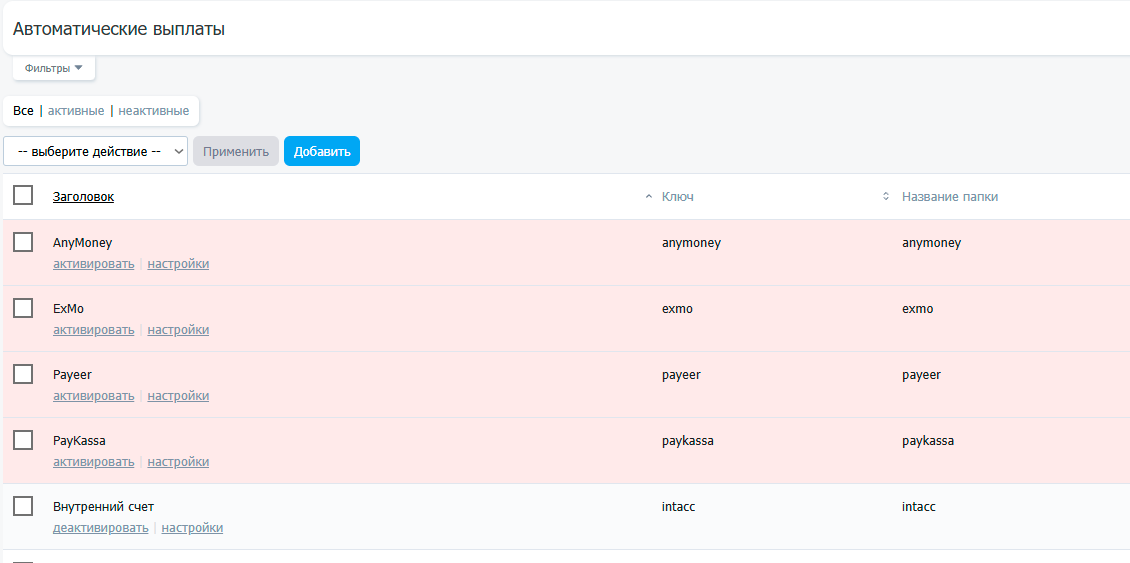1130x563 pixels.
Task: Open настройки for PayKassa
Action: point(178,462)
